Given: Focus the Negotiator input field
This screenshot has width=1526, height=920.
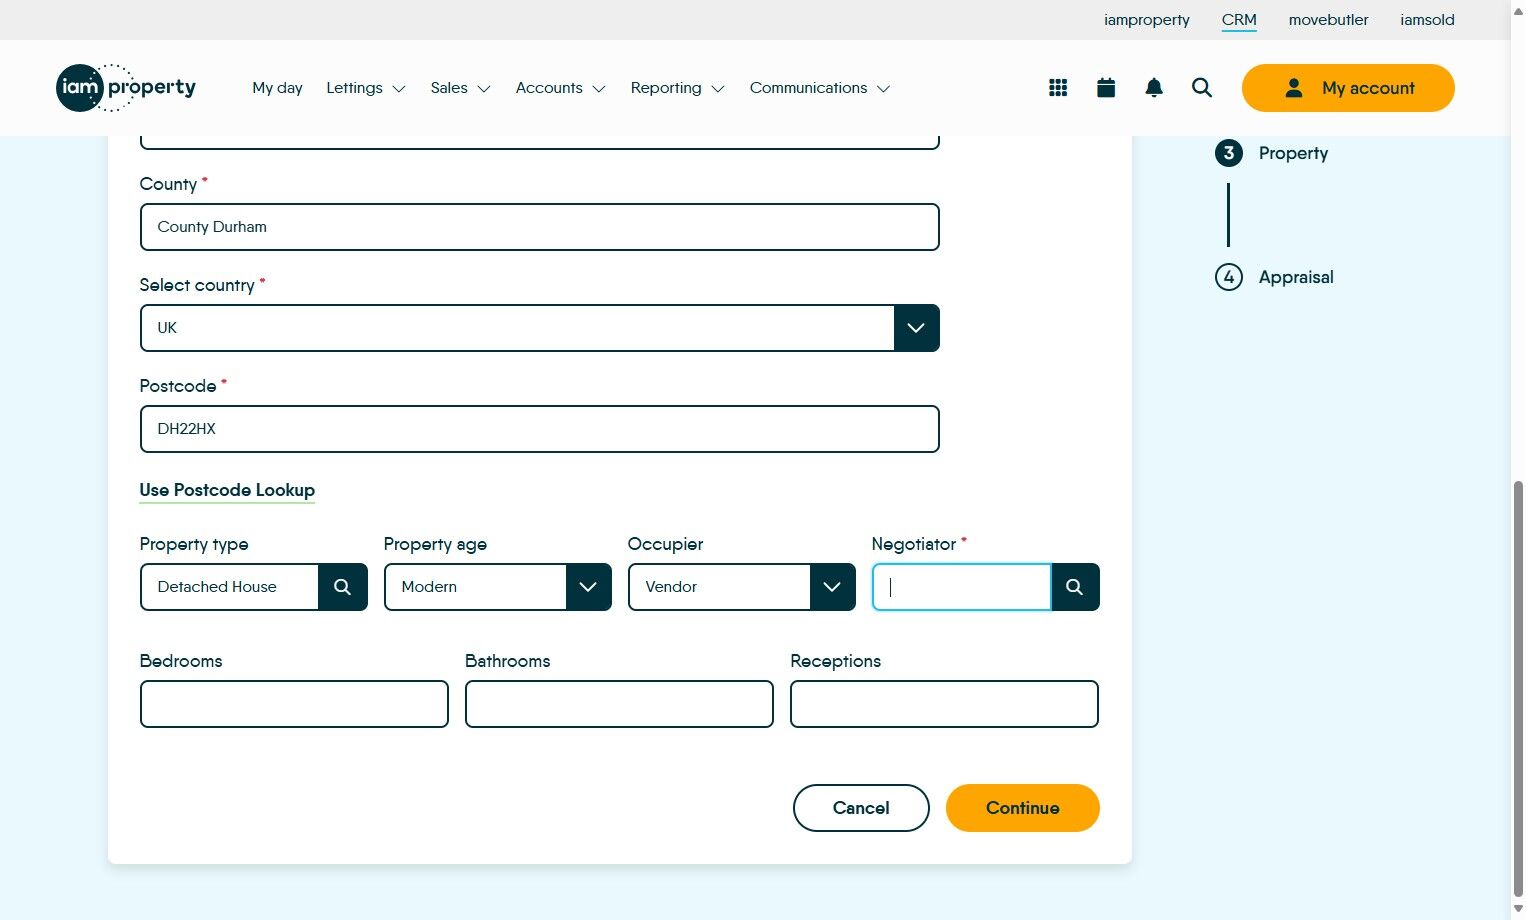Looking at the screenshot, I should point(962,587).
